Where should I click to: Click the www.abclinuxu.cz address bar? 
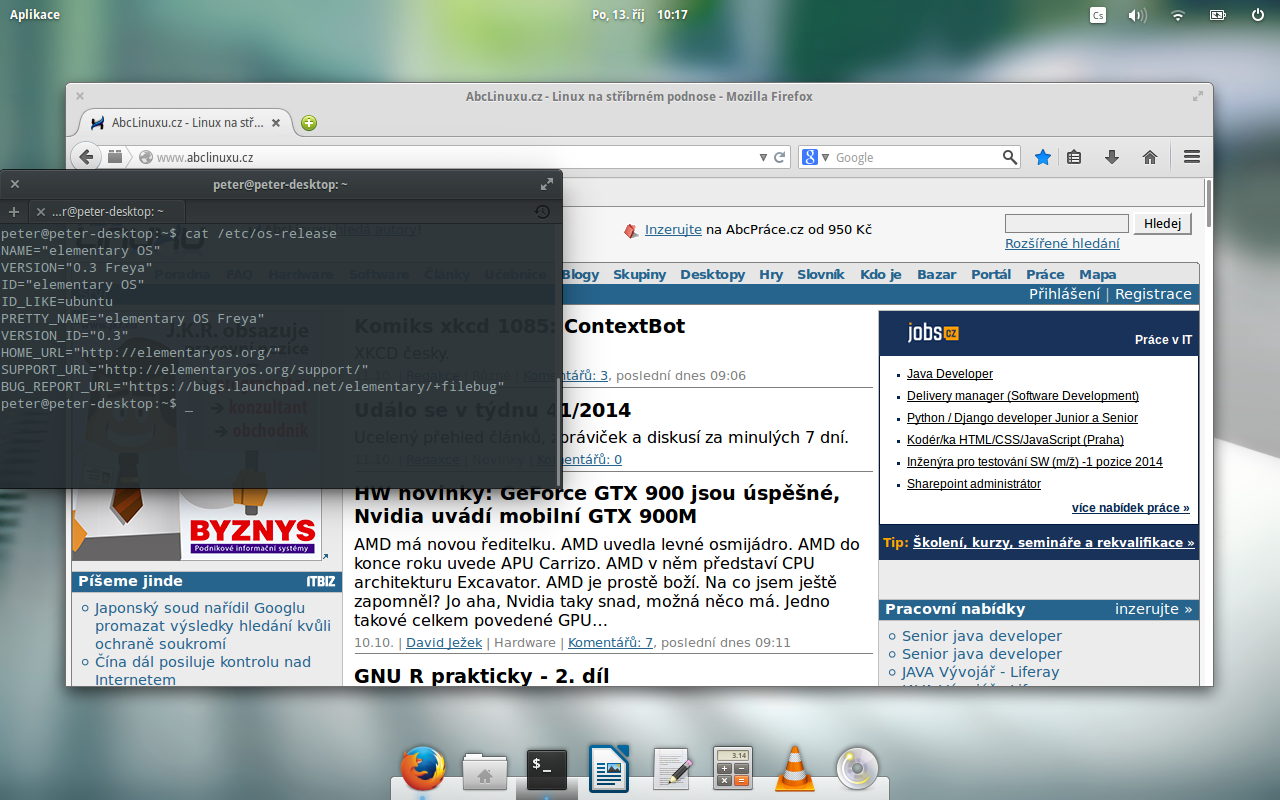tap(455, 157)
